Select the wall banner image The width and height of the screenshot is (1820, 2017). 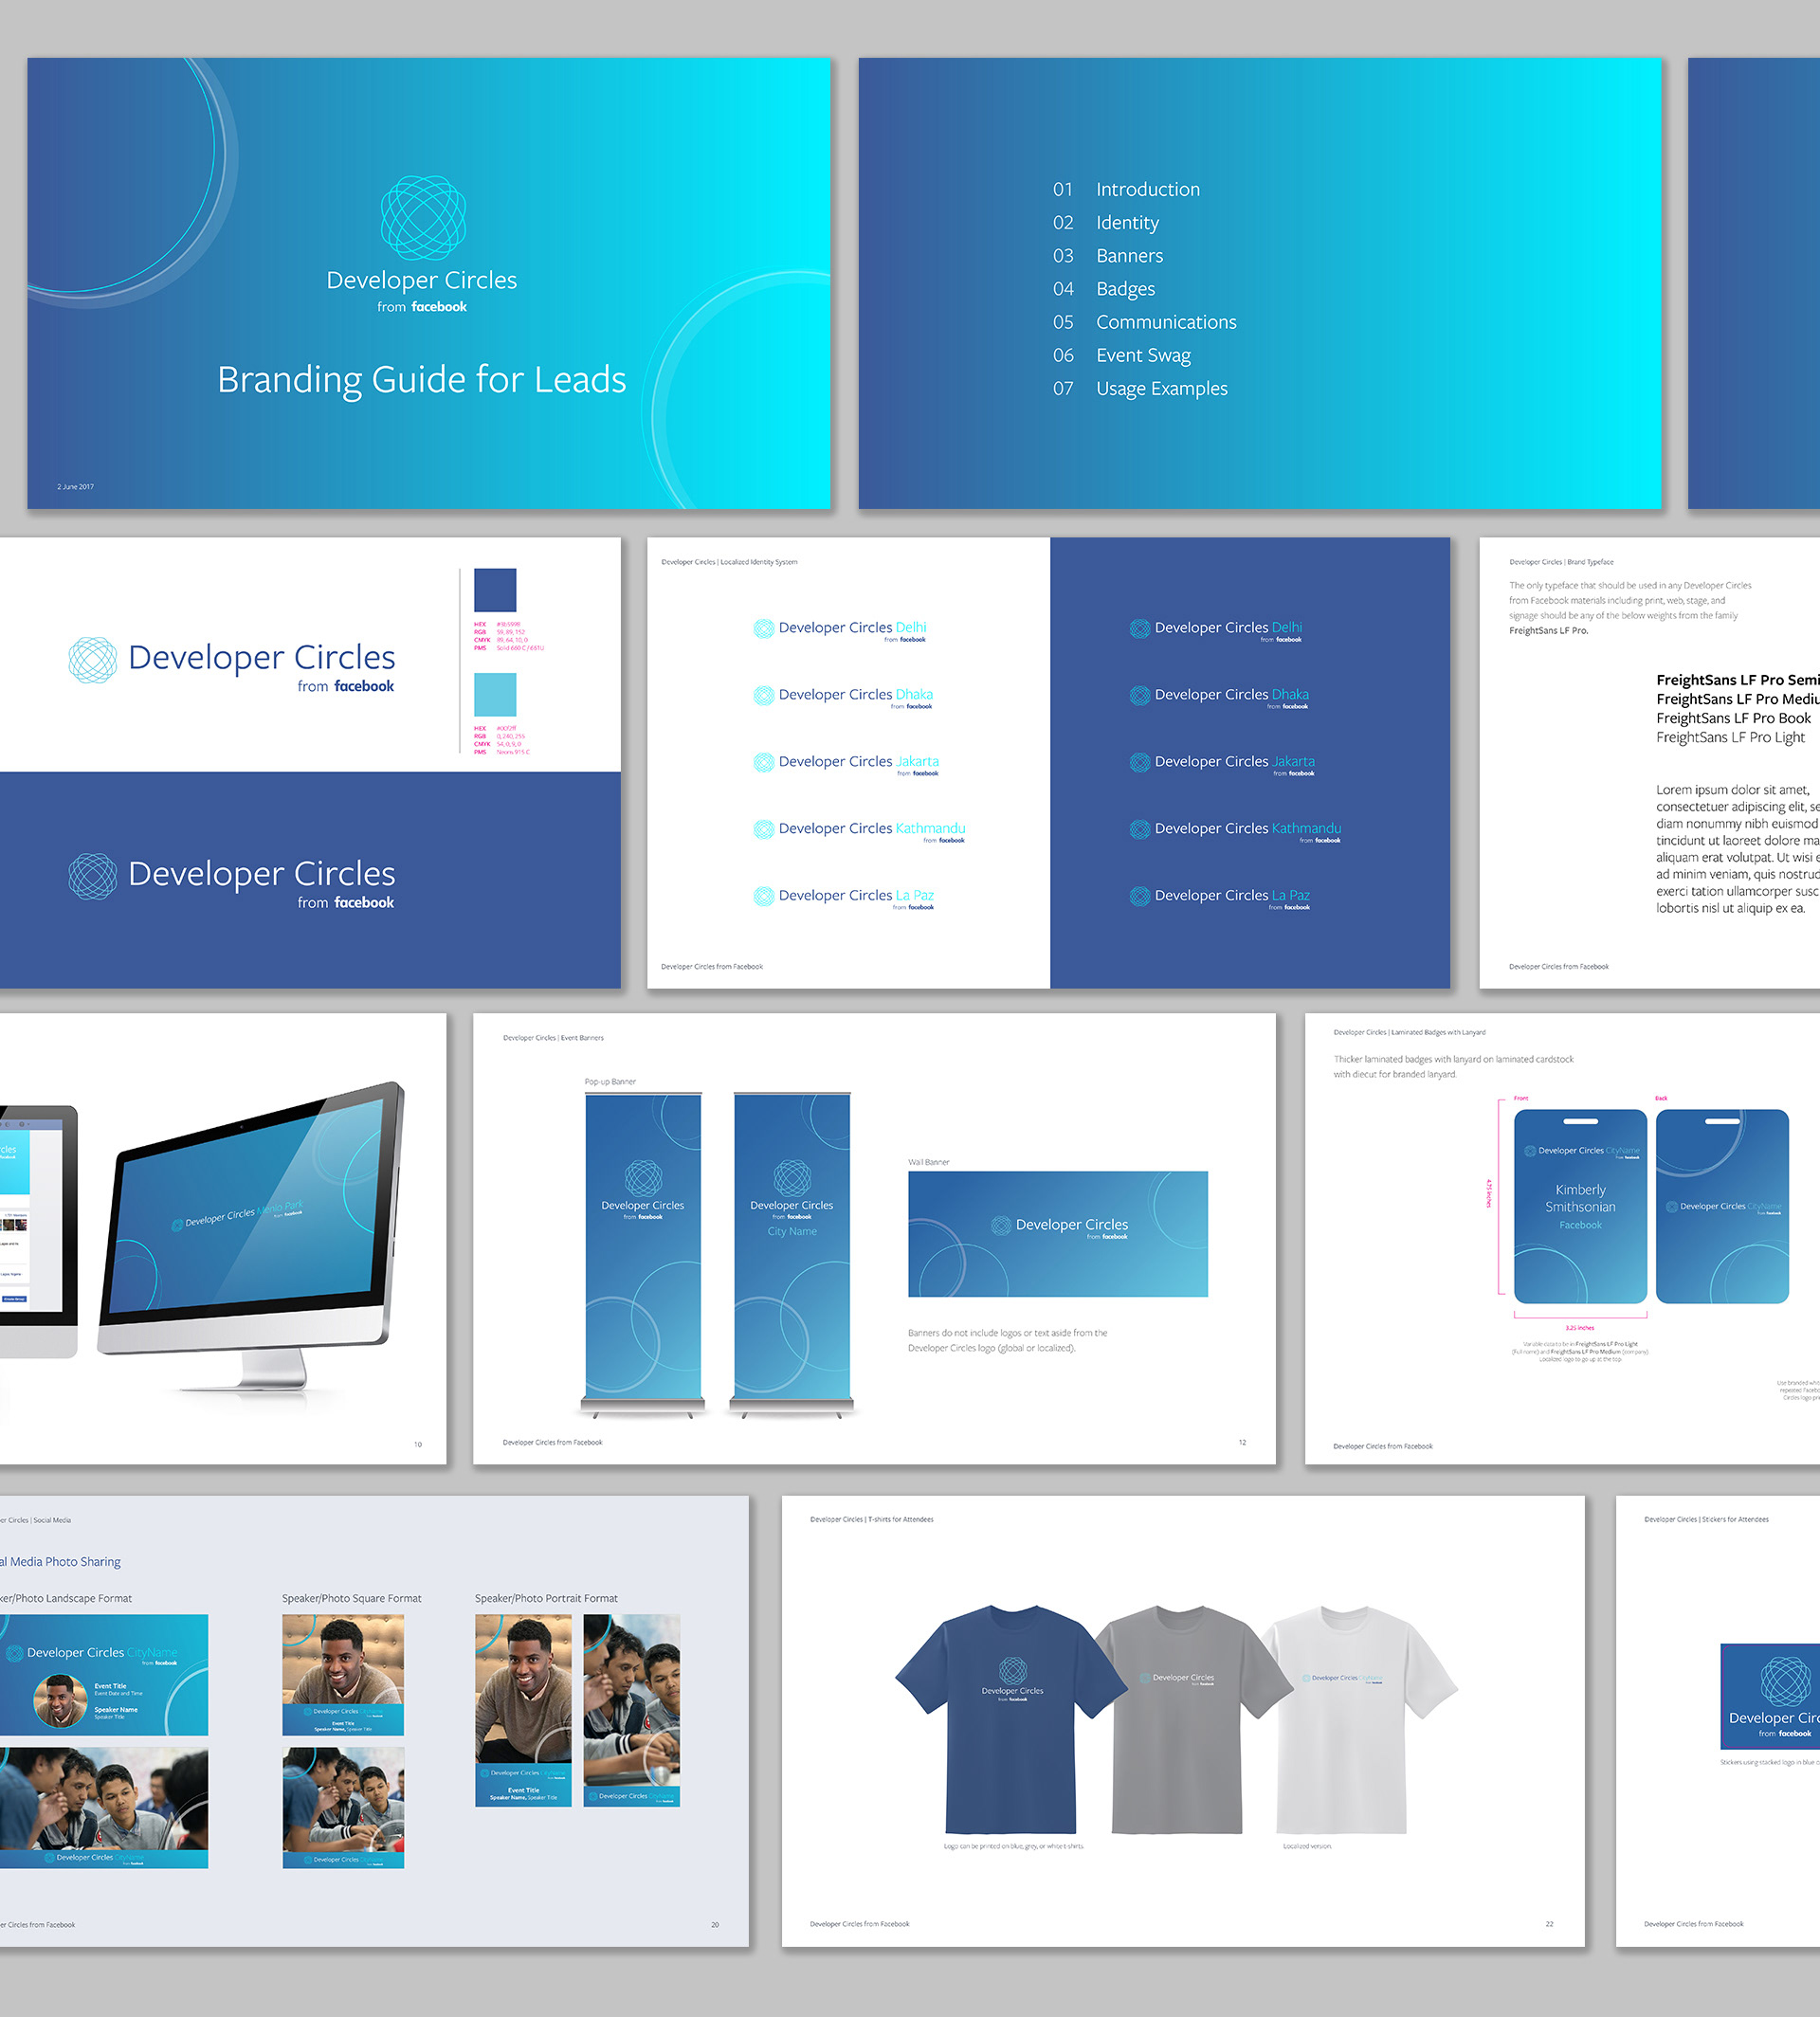pos(1058,1234)
